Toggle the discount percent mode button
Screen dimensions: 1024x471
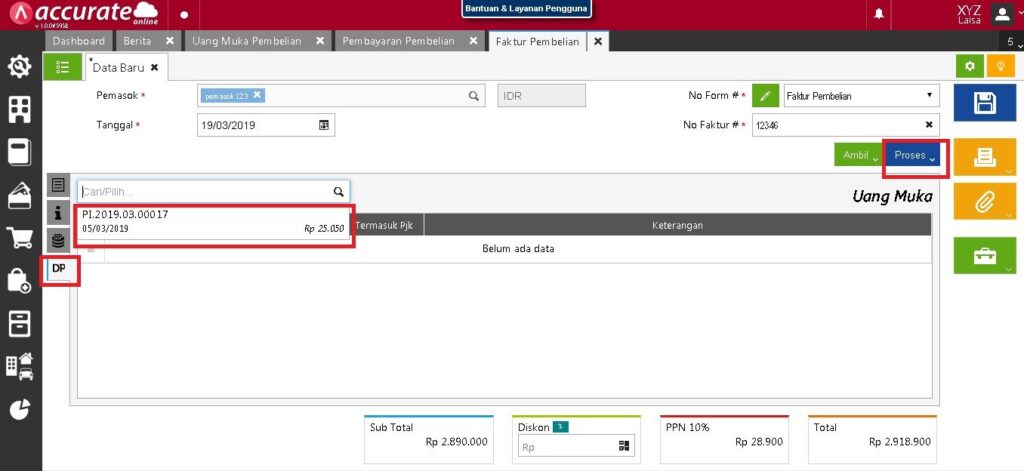(x=561, y=427)
